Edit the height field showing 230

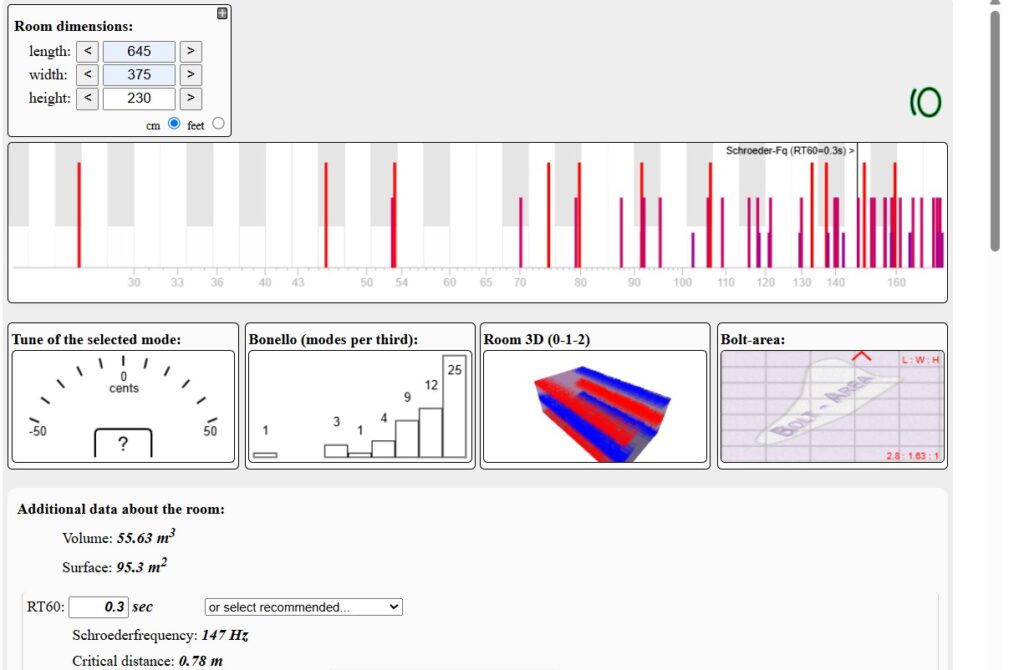(139, 98)
